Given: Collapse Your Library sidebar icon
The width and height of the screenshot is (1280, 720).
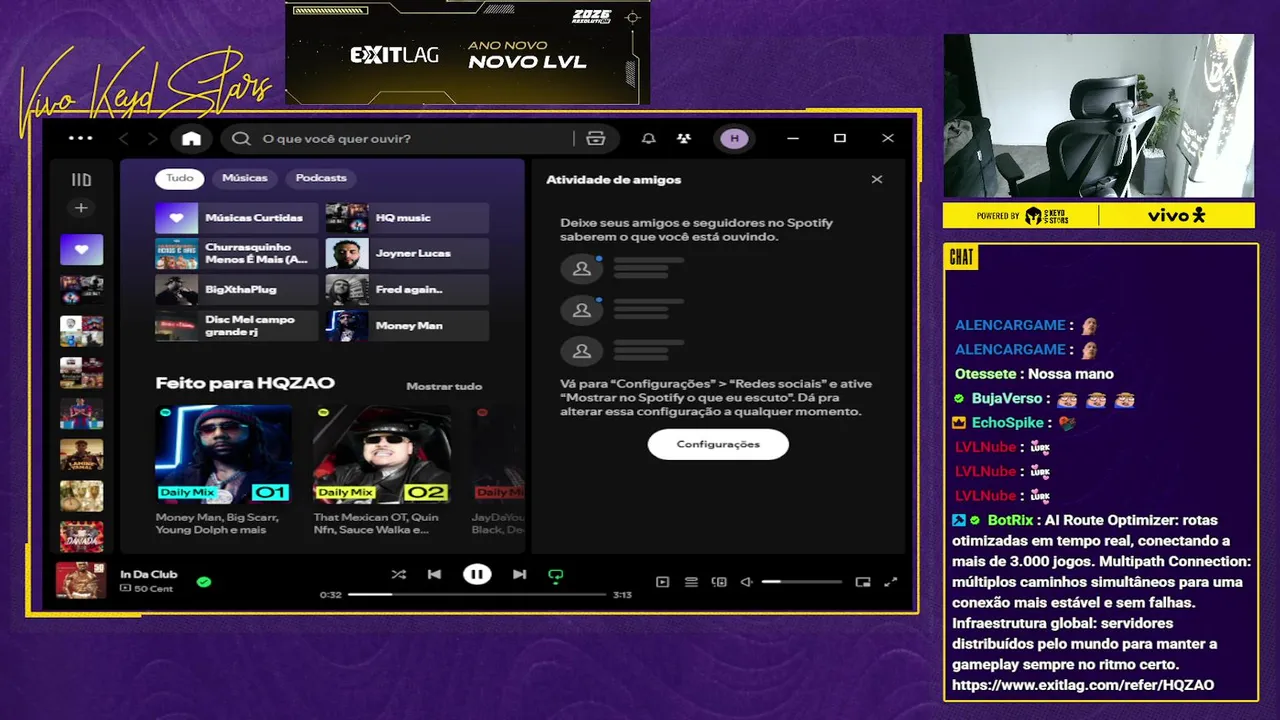Looking at the screenshot, I should coord(81,180).
